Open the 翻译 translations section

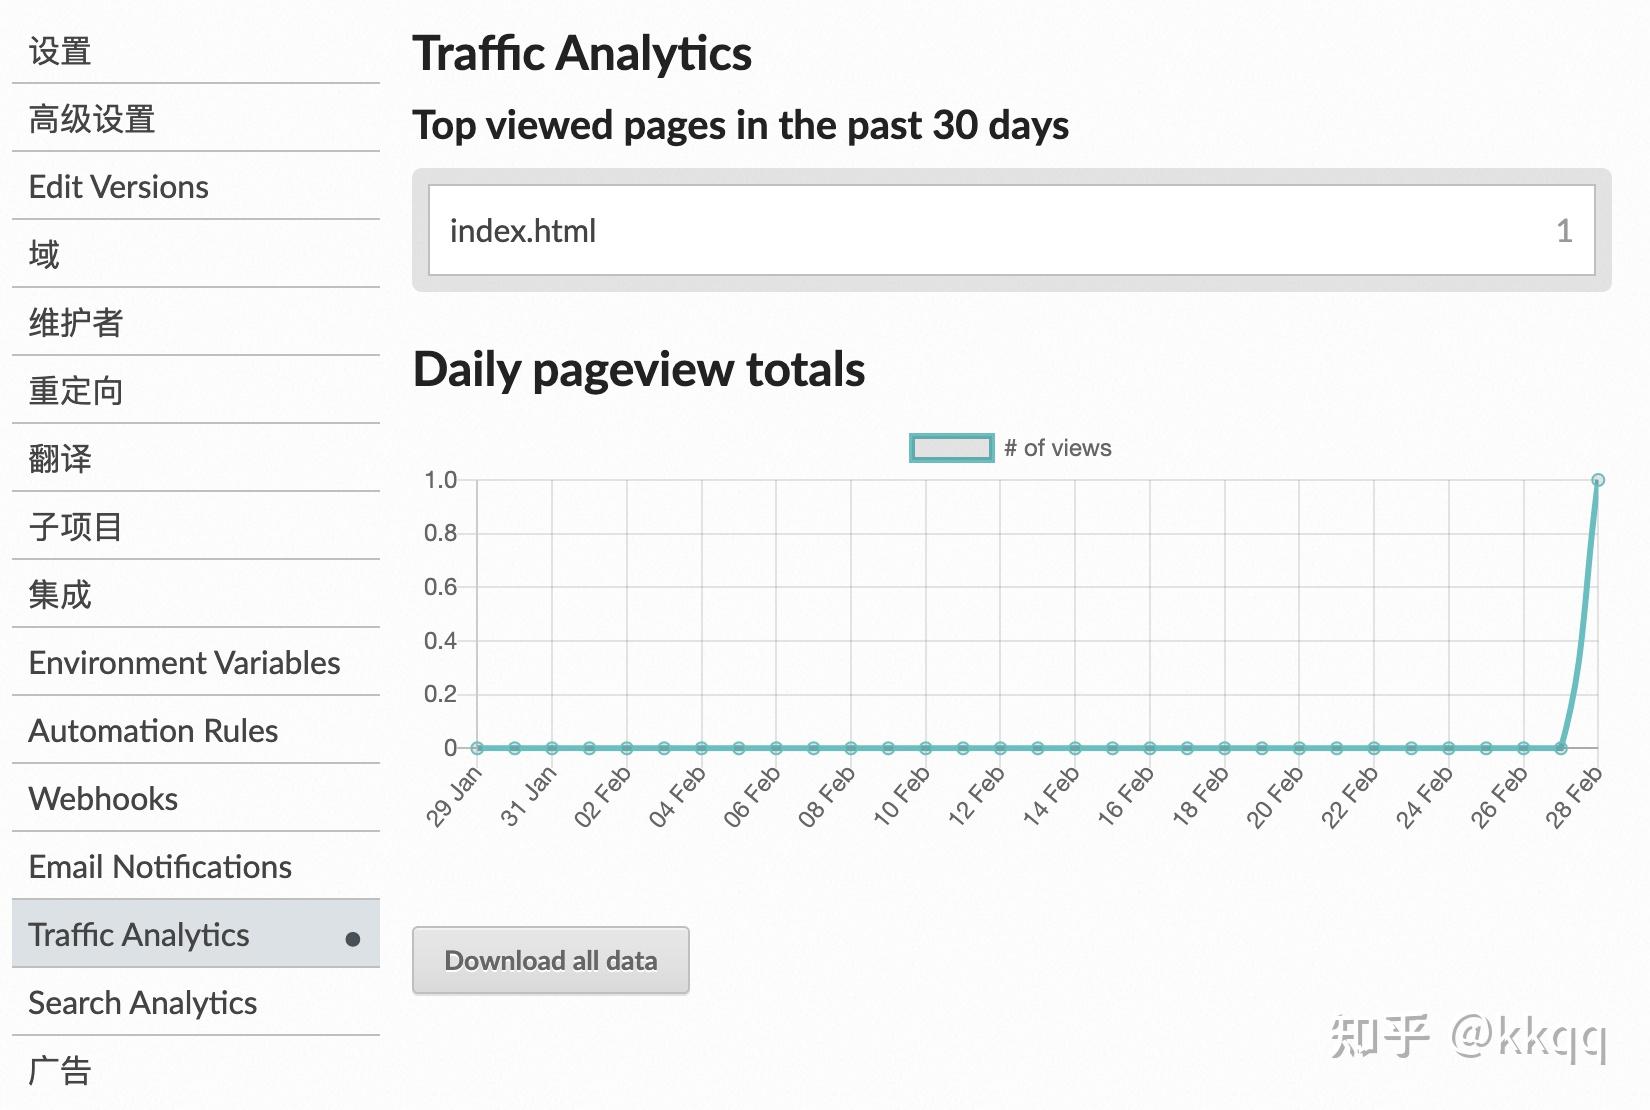click(60, 459)
